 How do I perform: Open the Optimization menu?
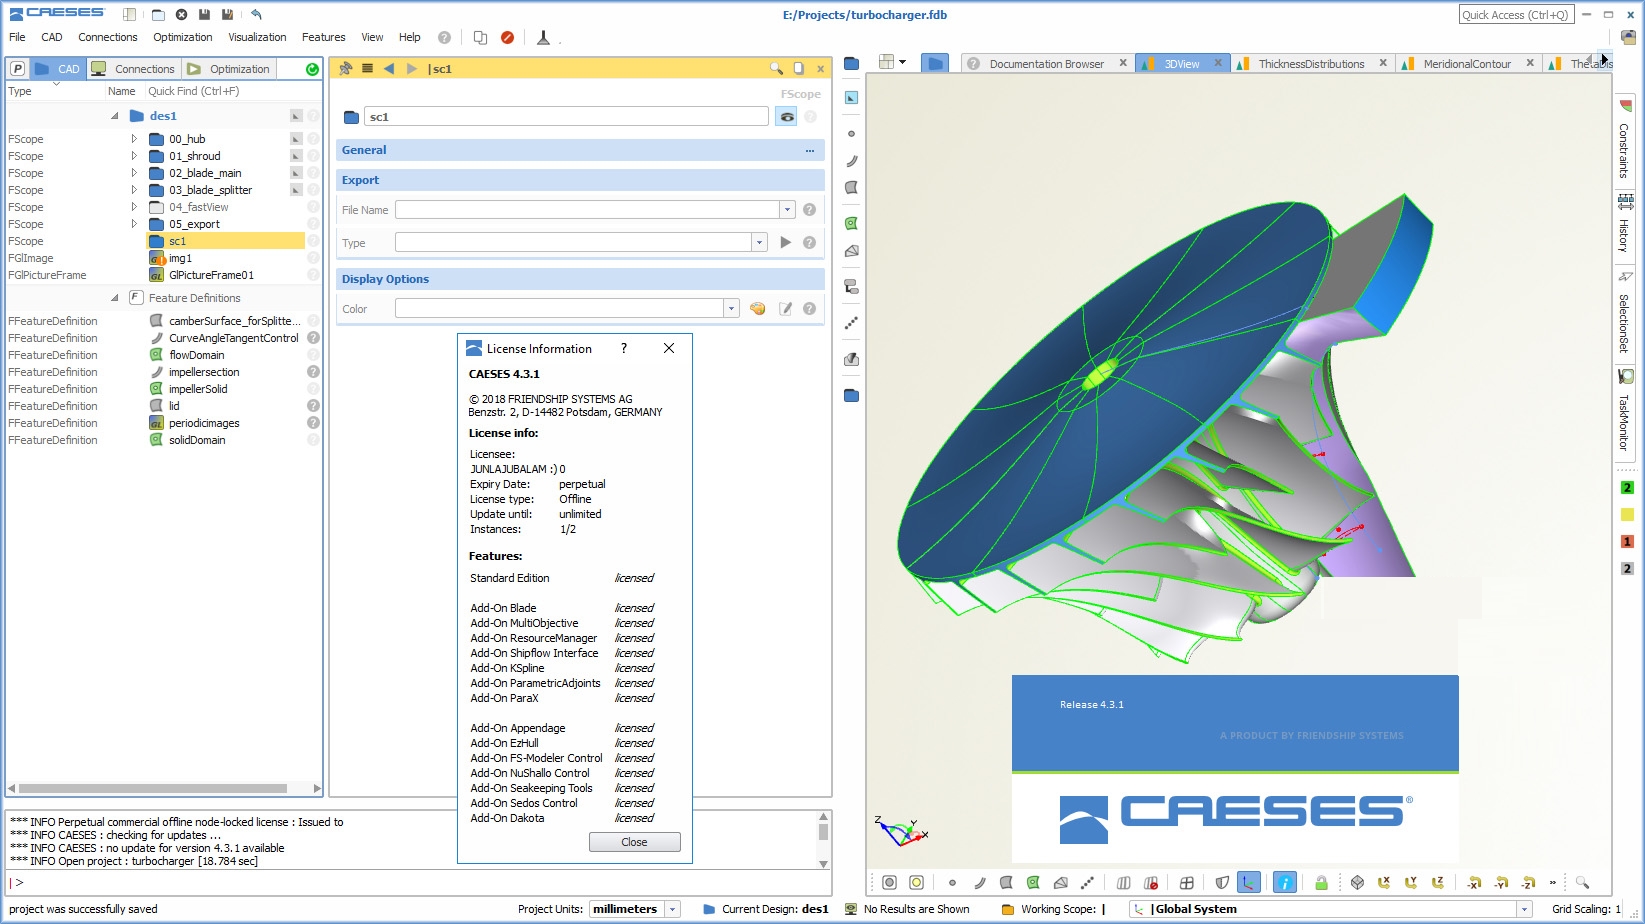tap(183, 37)
